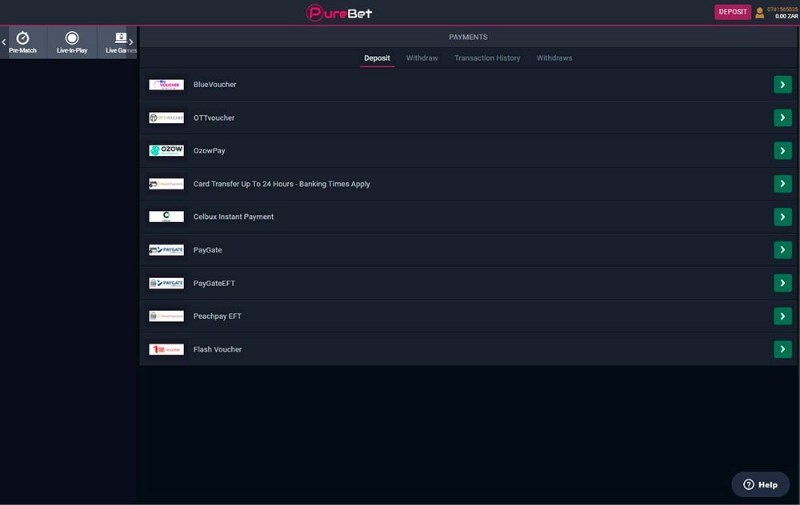Open the Help chat button
The height and width of the screenshot is (505, 800).
click(760, 485)
